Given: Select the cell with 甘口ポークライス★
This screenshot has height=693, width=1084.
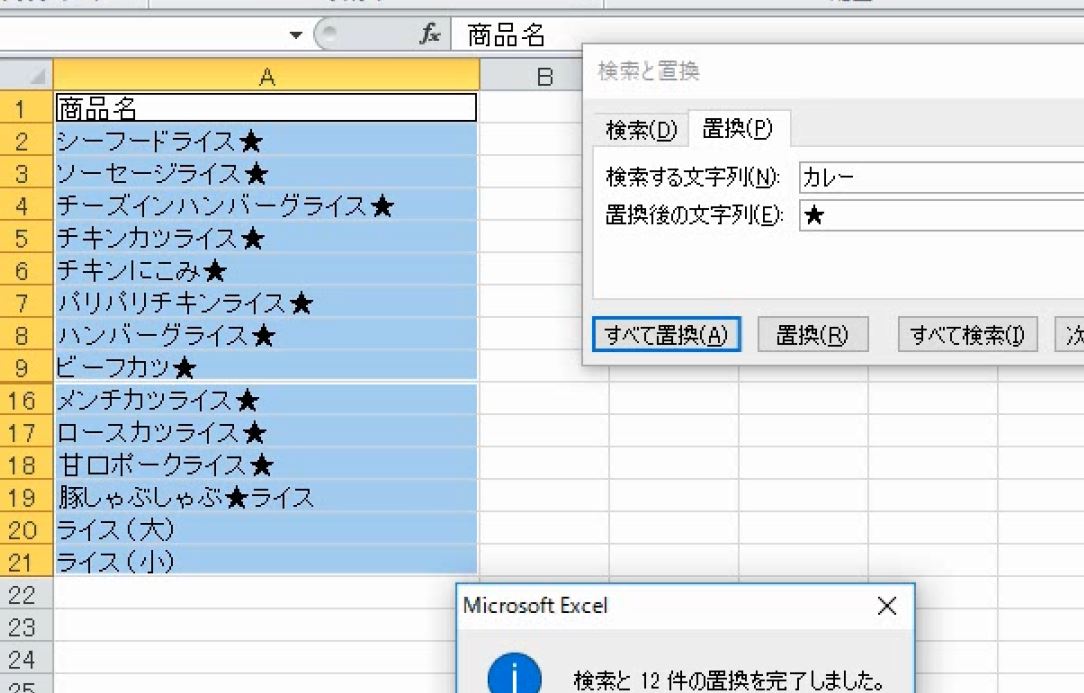Looking at the screenshot, I should [x=267, y=465].
